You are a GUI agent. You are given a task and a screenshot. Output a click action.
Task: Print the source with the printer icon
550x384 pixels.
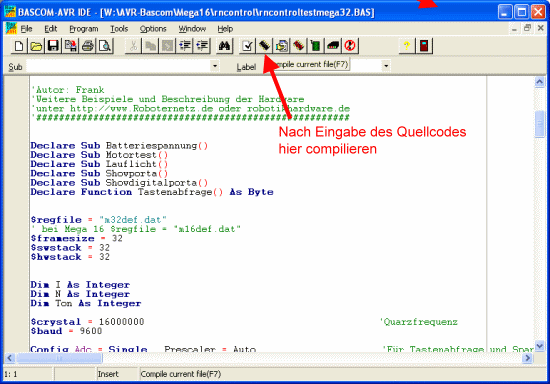[88, 46]
